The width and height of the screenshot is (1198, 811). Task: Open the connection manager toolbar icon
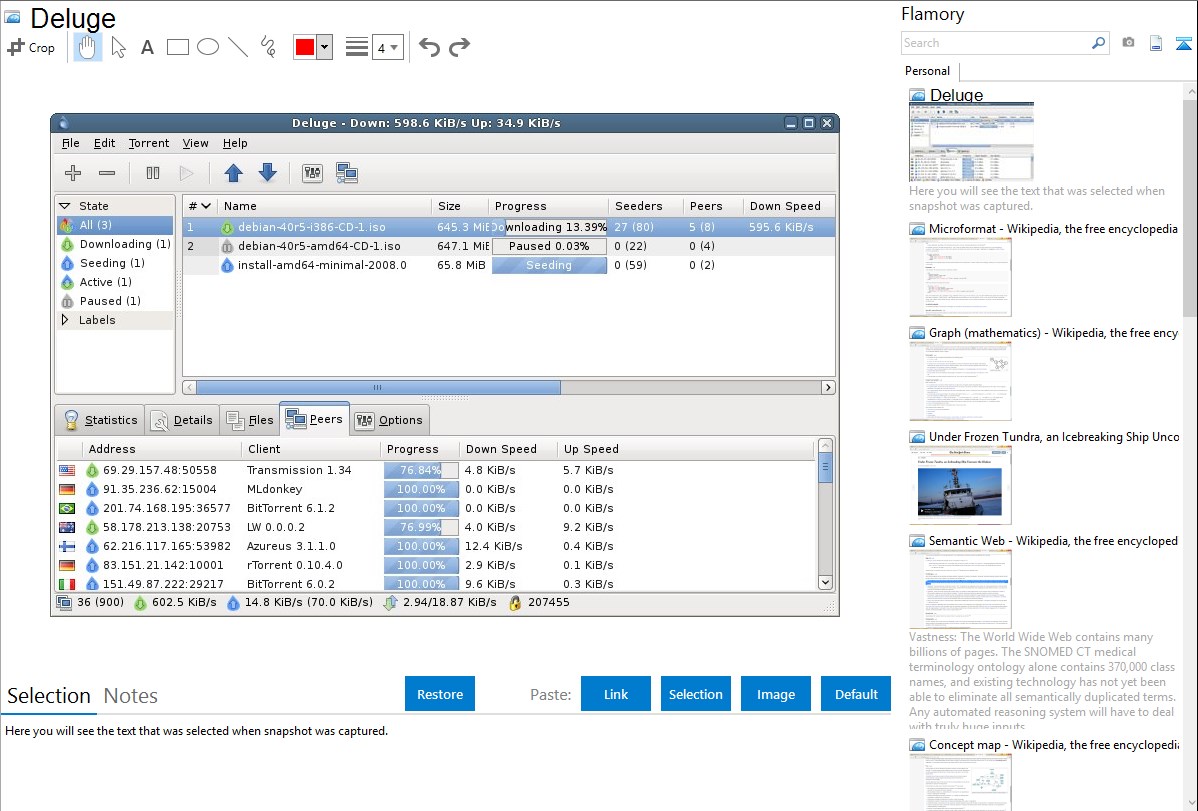[347, 173]
